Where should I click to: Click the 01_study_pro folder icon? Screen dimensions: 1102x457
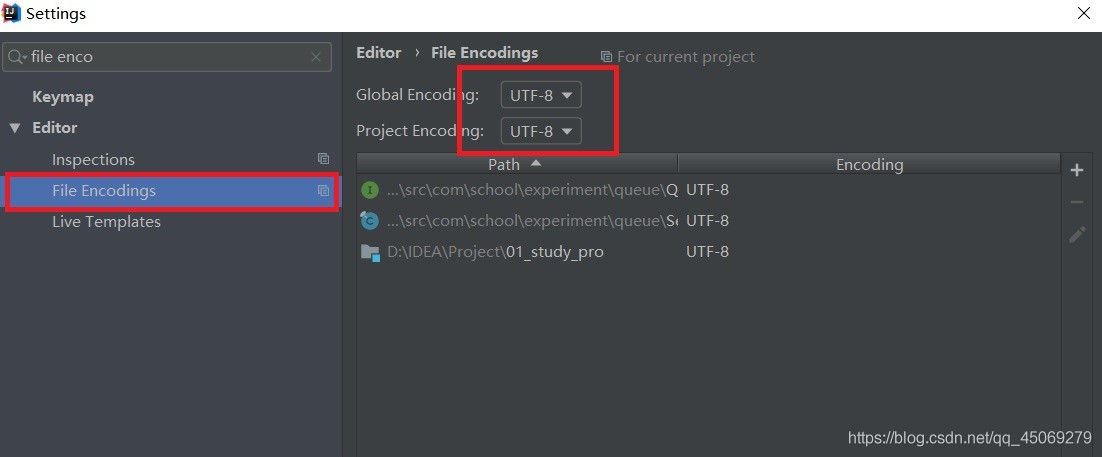[370, 252]
